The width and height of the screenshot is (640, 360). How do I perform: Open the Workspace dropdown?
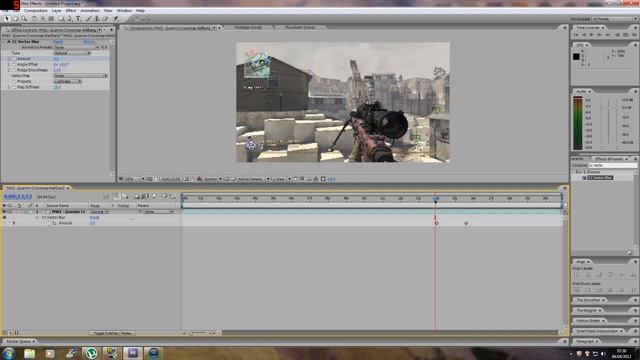[614, 19]
